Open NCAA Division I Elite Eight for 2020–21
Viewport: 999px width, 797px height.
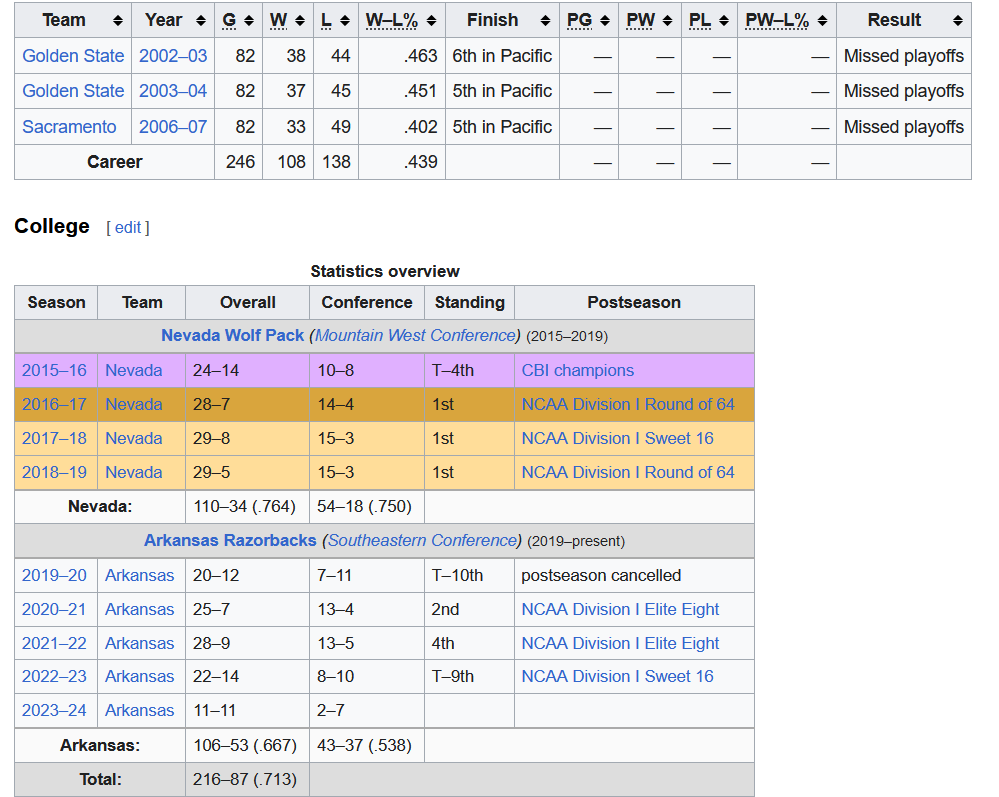621,609
